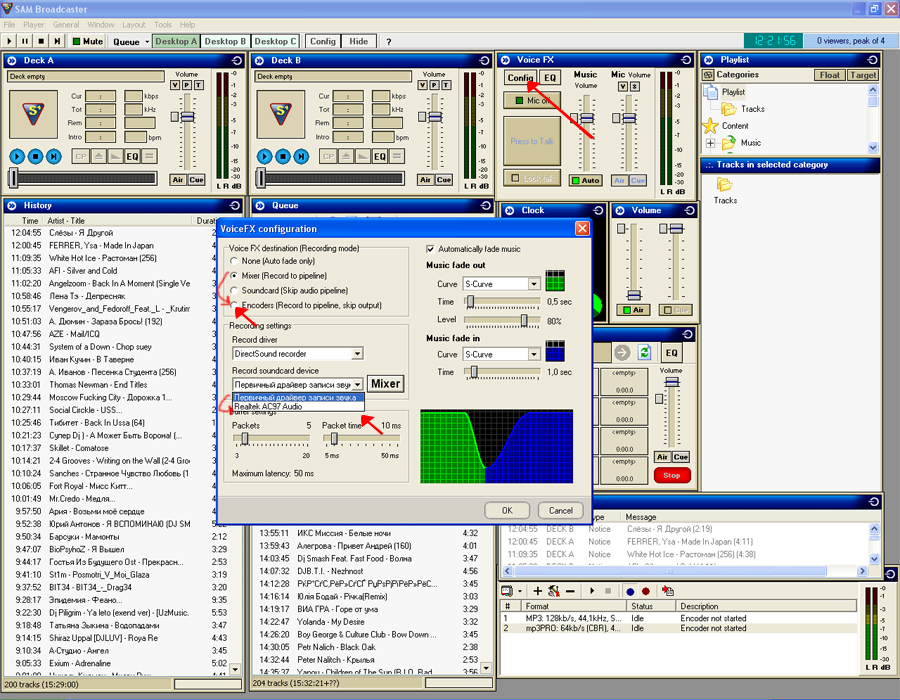Click the Mixer button in recording settings
The width and height of the screenshot is (900, 700).
coord(385,383)
